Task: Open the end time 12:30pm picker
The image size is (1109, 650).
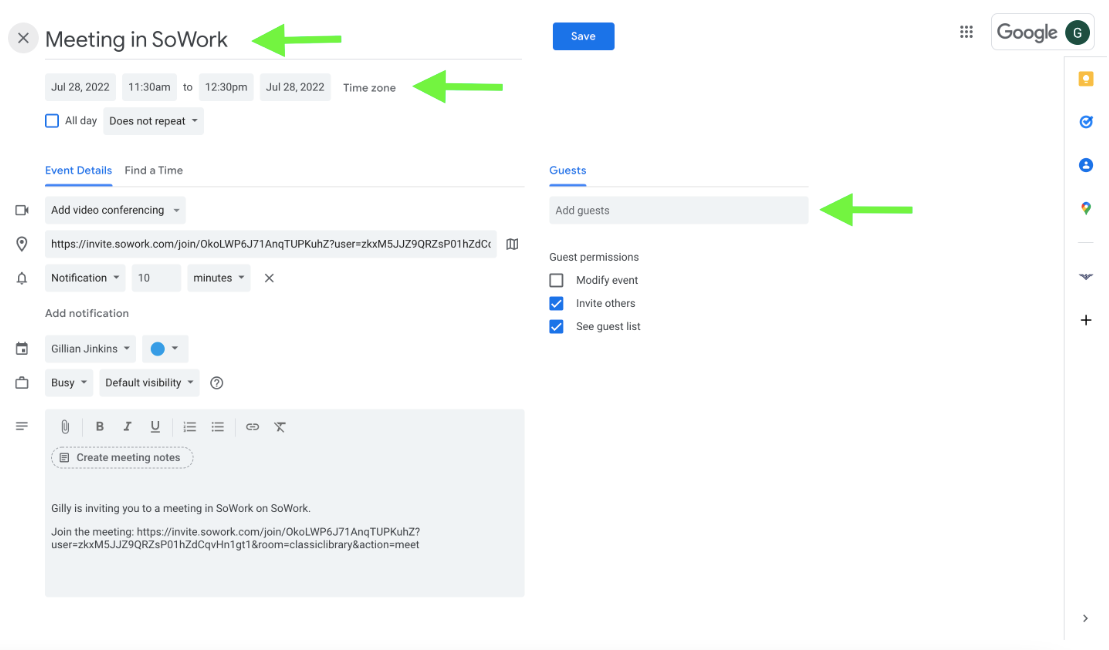Action: pos(226,87)
